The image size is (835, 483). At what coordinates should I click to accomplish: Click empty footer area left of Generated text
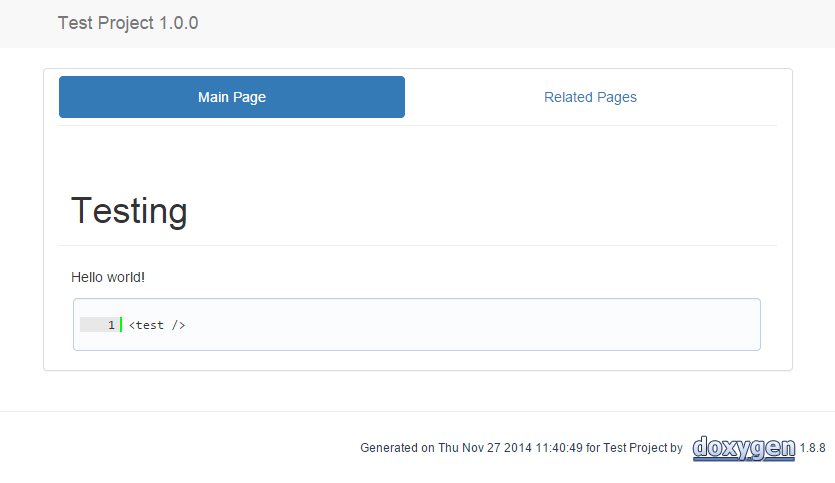[180, 448]
